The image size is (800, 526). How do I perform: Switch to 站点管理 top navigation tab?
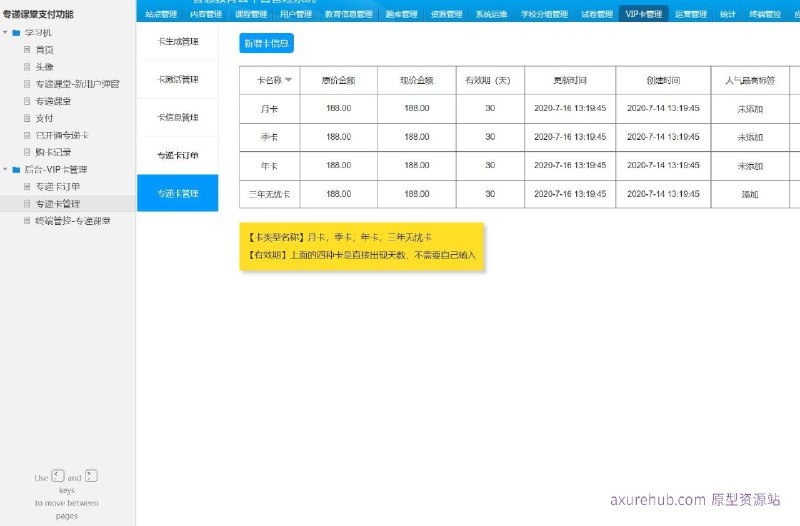(161, 14)
